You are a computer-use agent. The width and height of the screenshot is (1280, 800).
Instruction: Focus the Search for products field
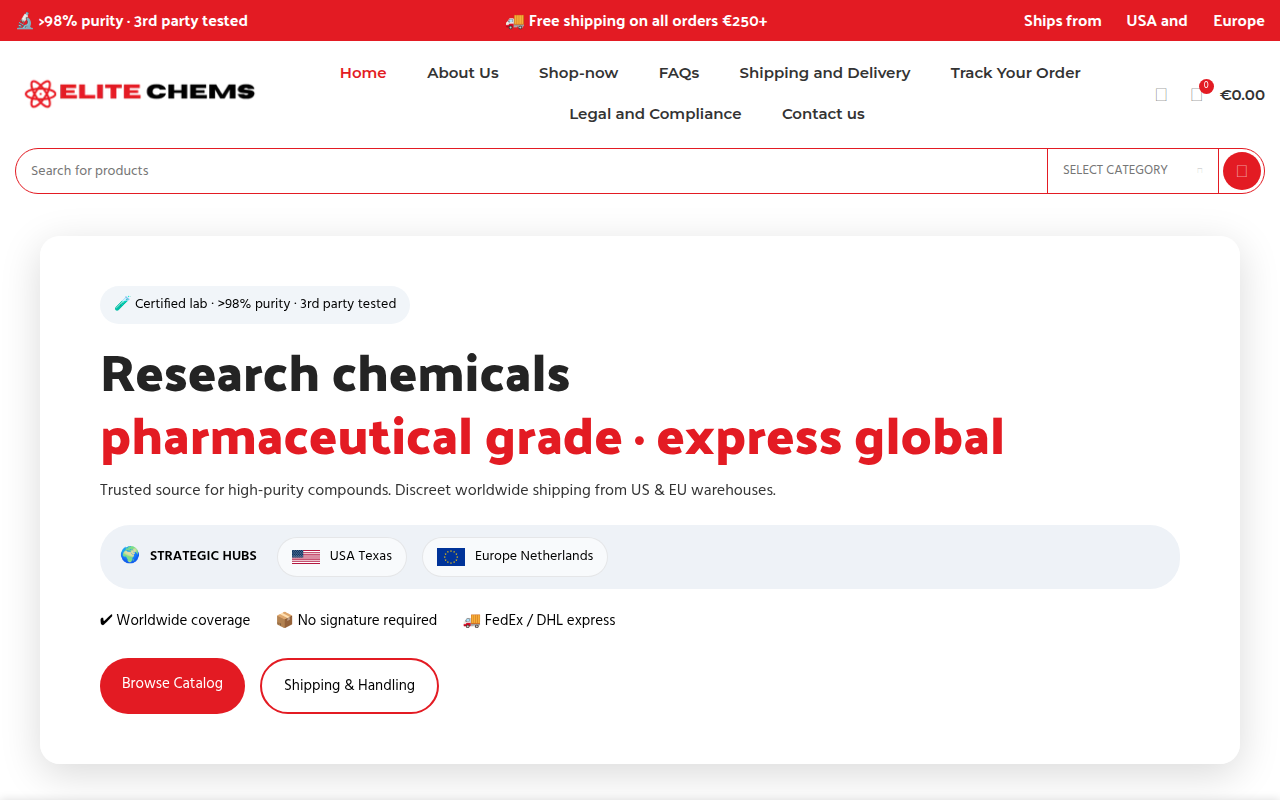click(x=531, y=171)
